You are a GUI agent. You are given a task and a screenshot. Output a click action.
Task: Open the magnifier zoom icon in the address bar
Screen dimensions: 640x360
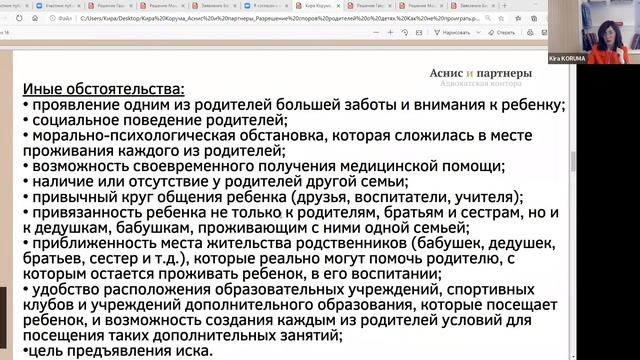point(488,18)
